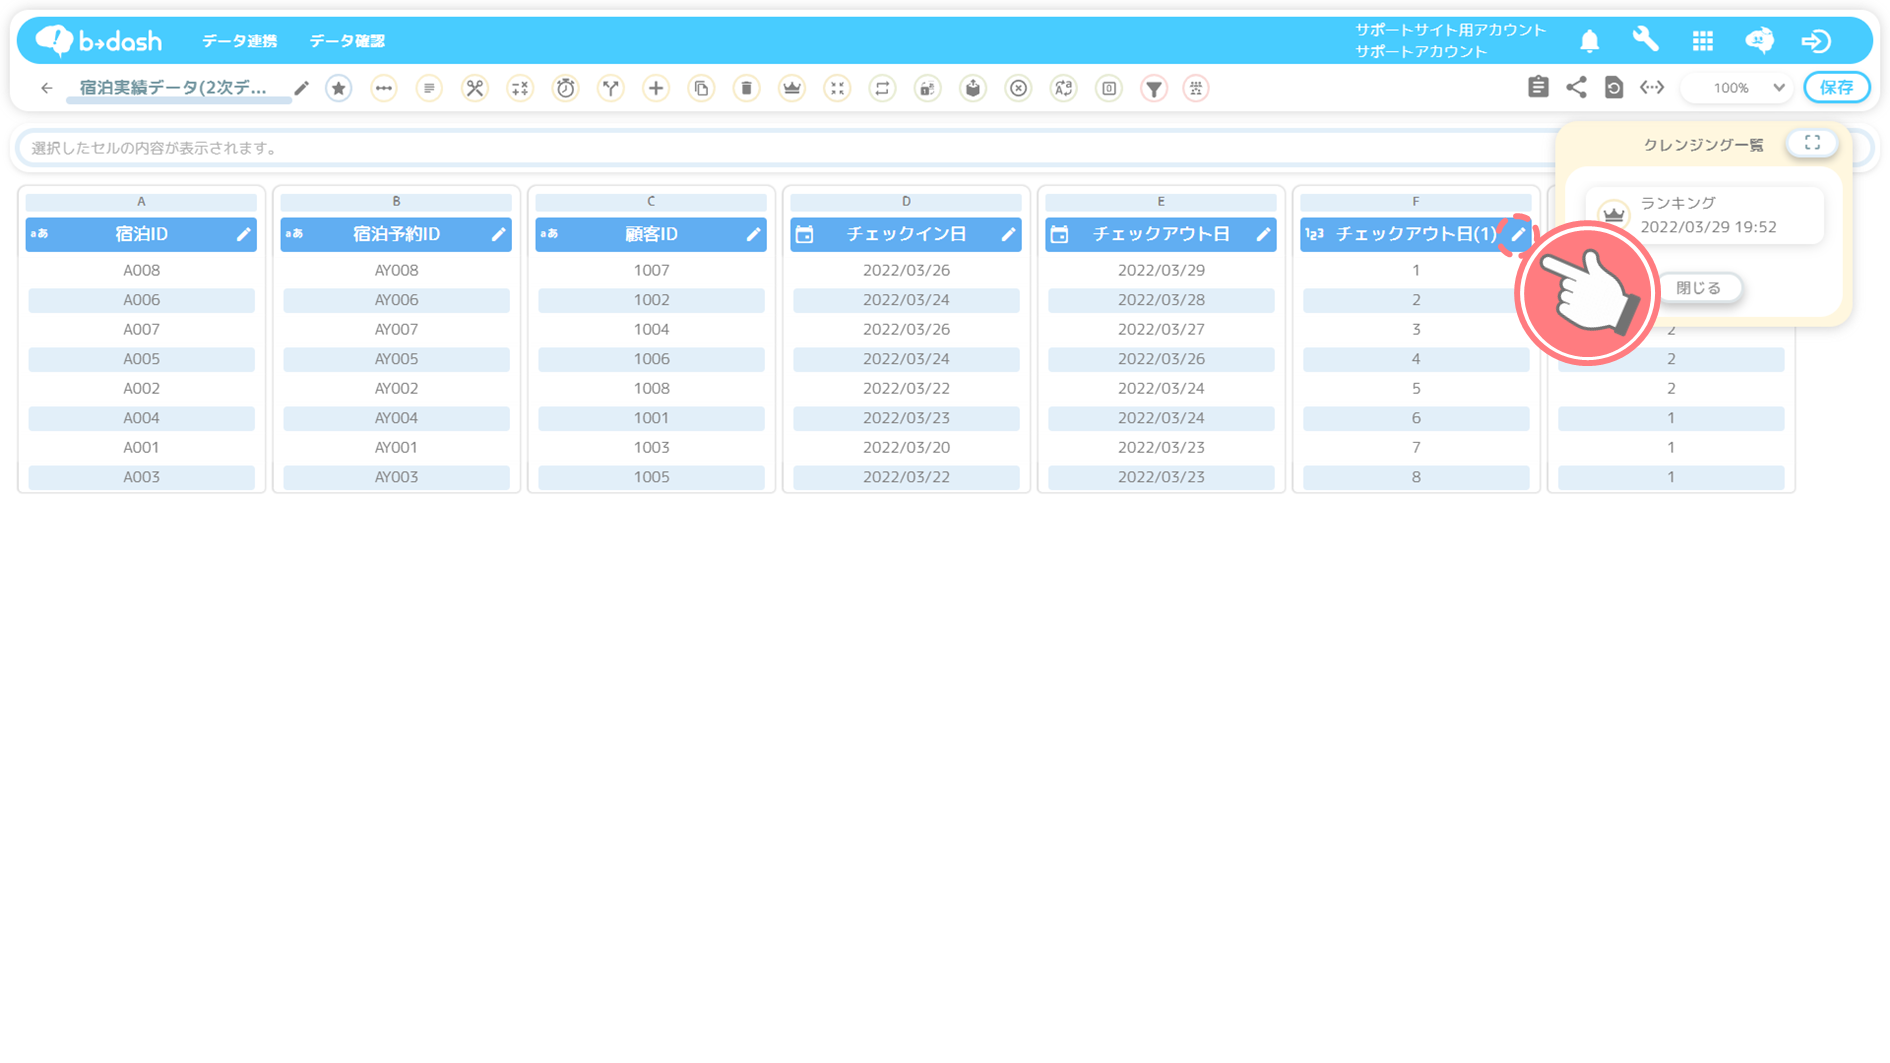This screenshot has width=1890, height=1063.
Task: Open the arithmetic calculation icon
Action: tap(520, 88)
